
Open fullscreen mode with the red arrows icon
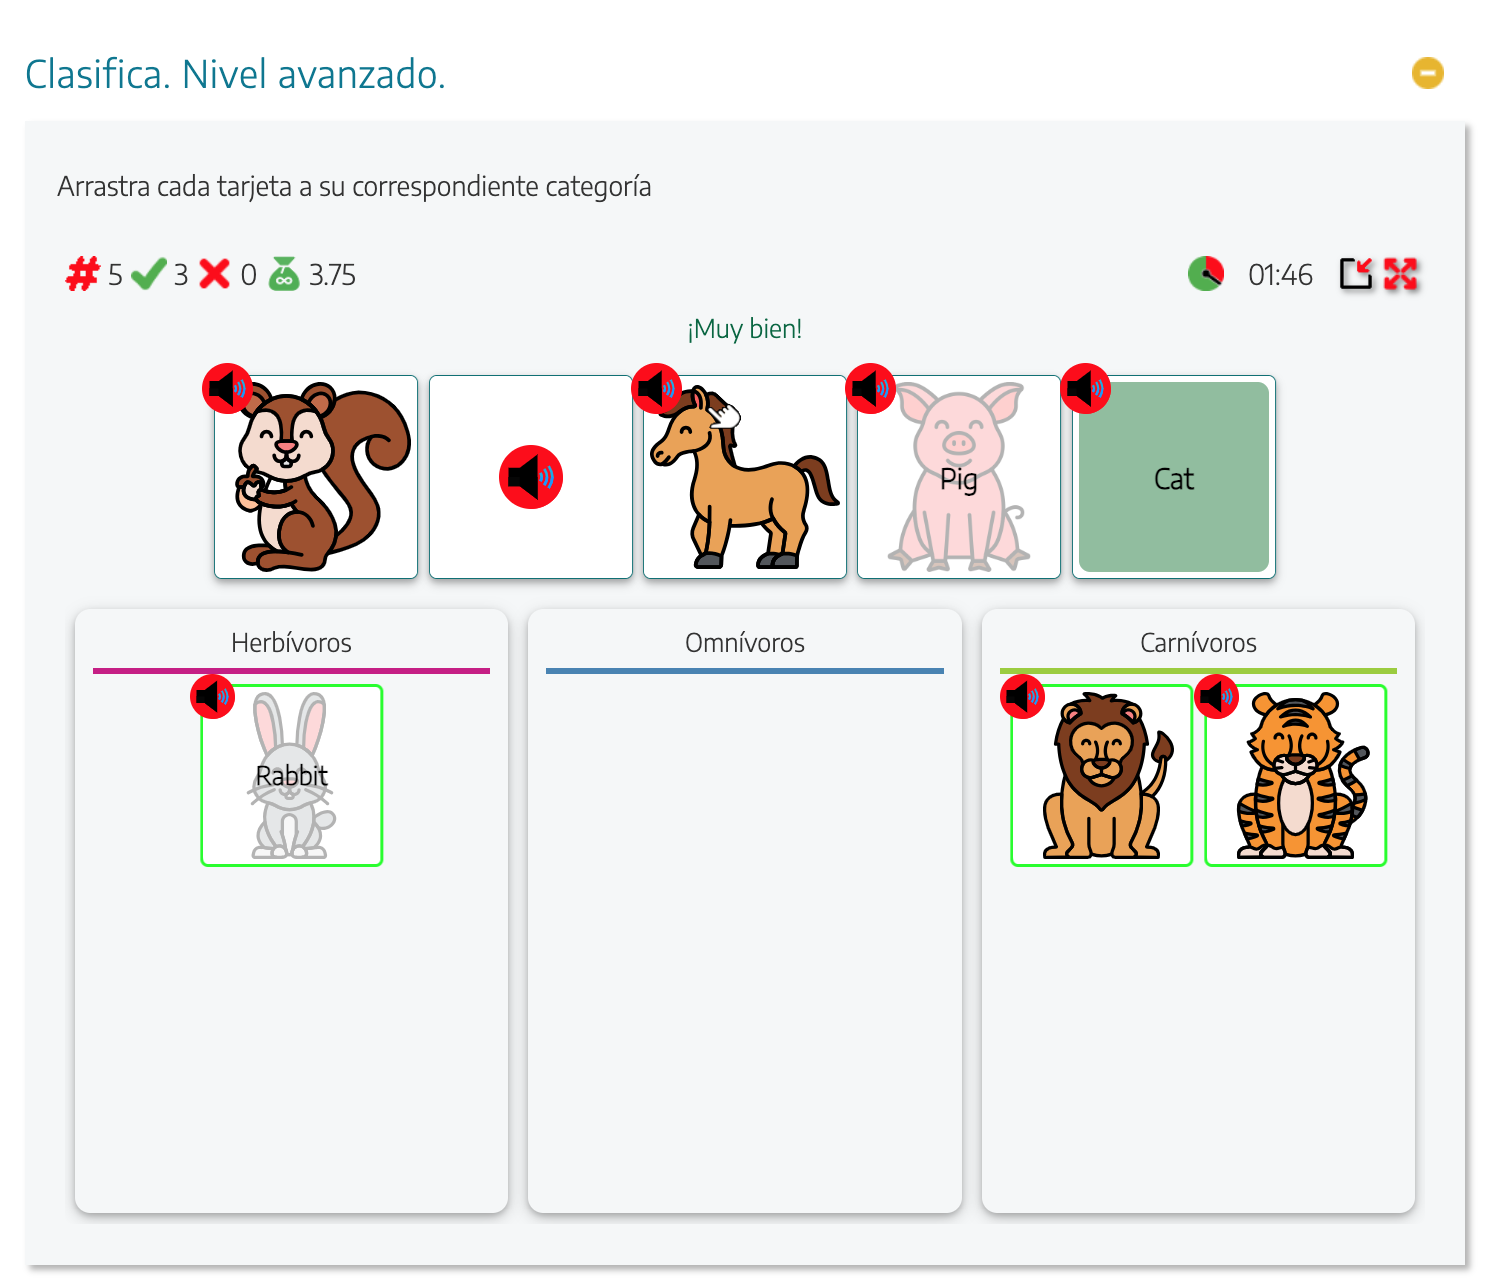(1400, 273)
